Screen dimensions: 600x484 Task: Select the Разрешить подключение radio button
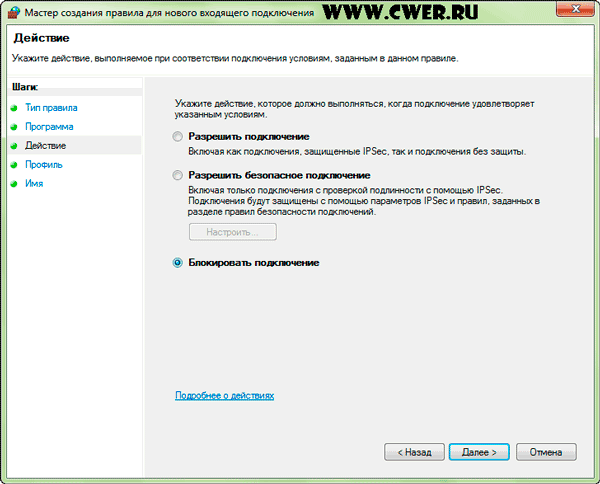[x=178, y=136]
